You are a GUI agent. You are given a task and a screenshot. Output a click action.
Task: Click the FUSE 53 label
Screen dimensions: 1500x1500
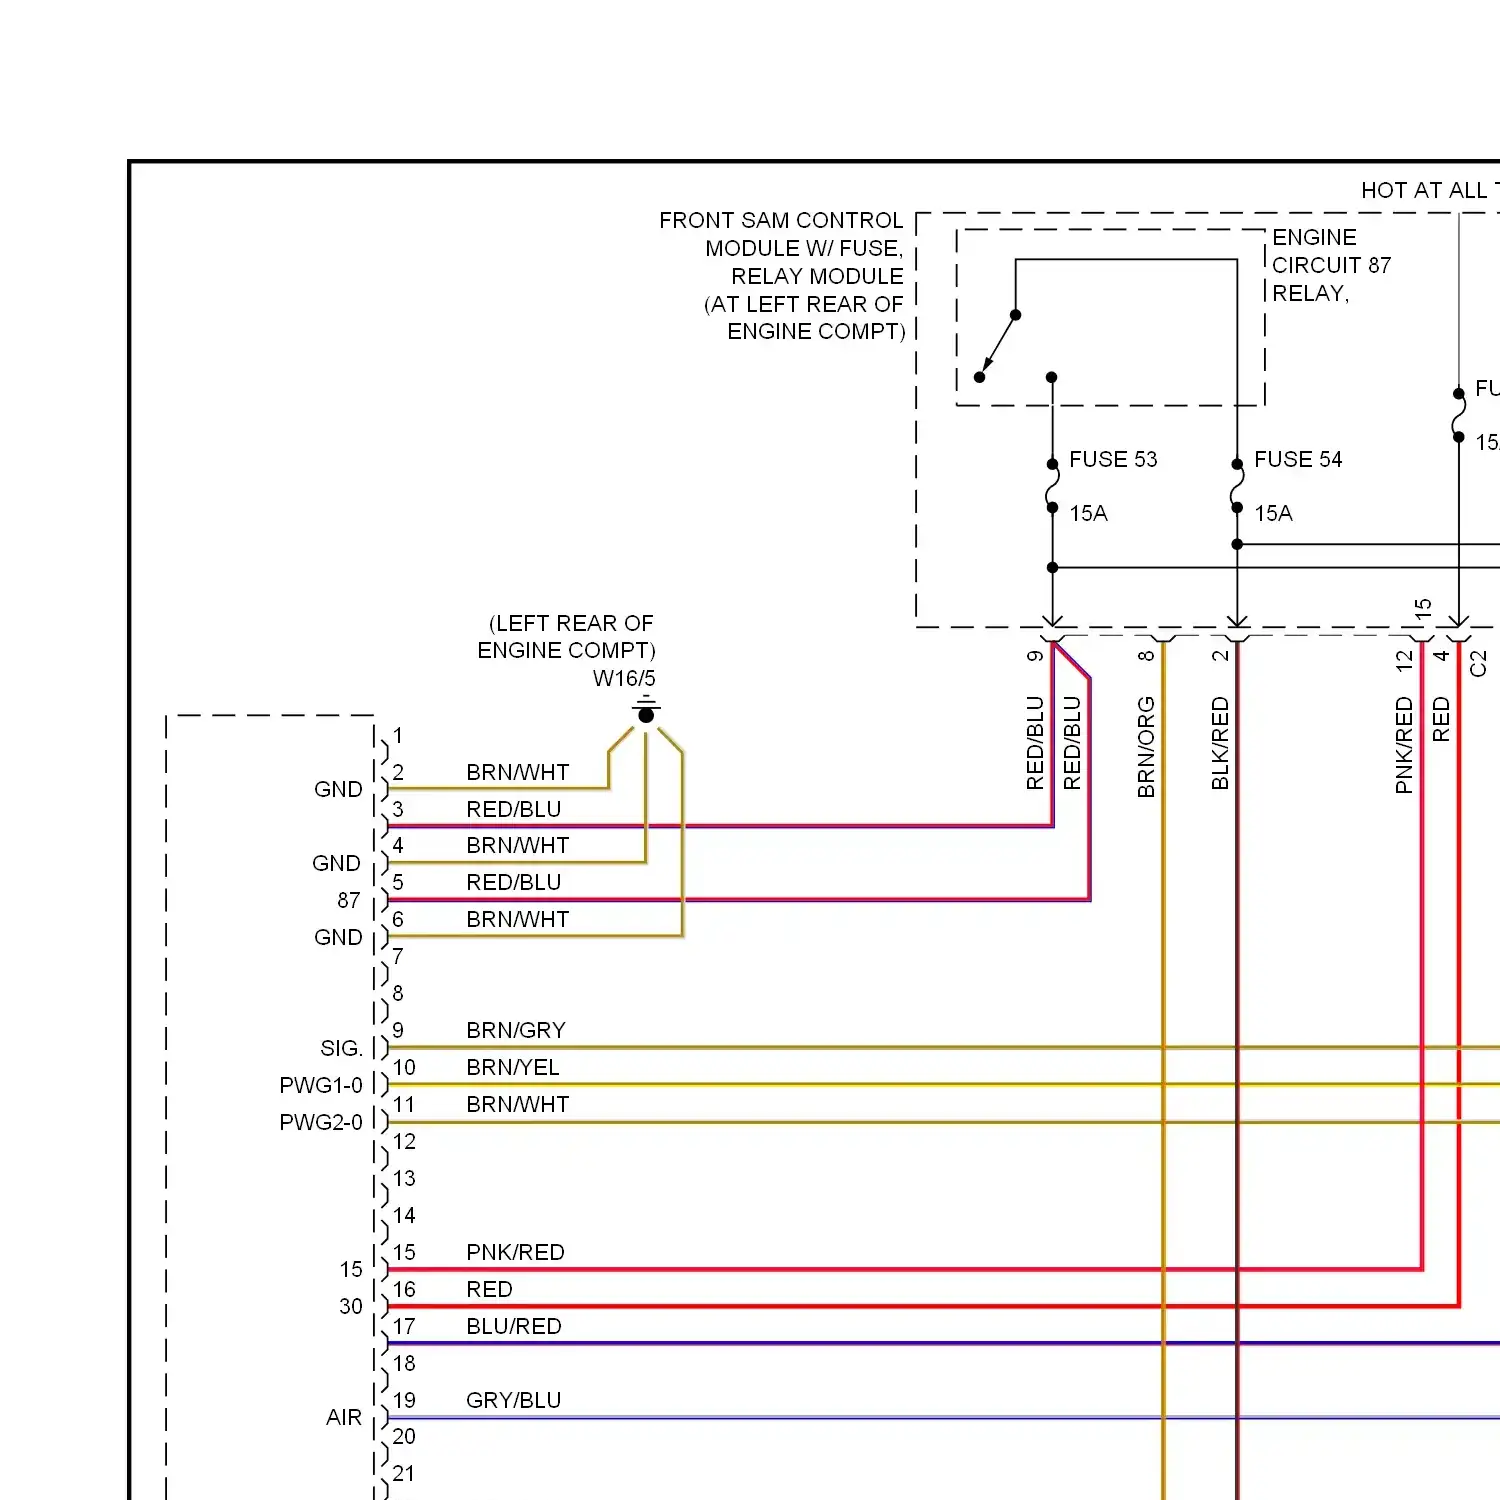(1113, 459)
